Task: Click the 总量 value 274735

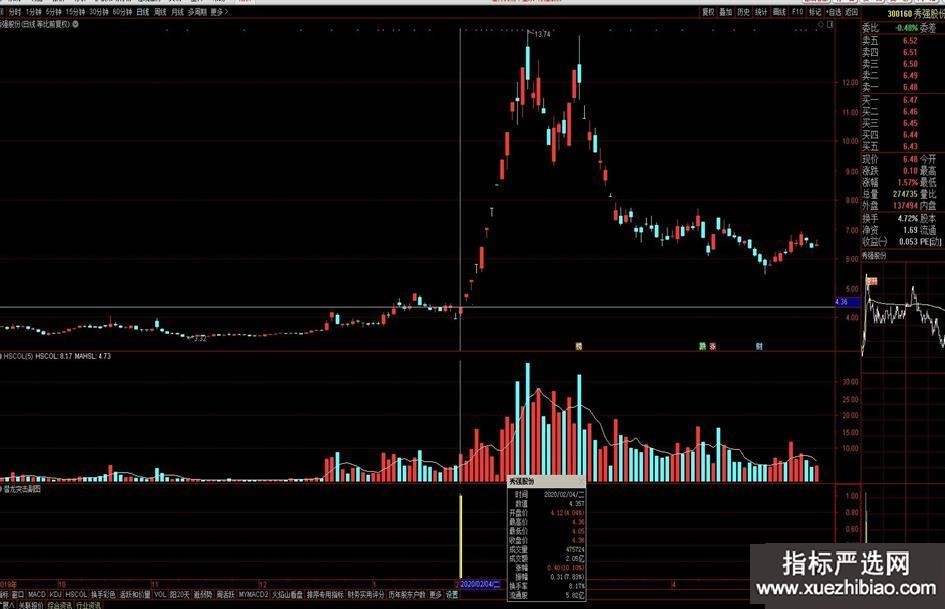Action: (x=905, y=194)
